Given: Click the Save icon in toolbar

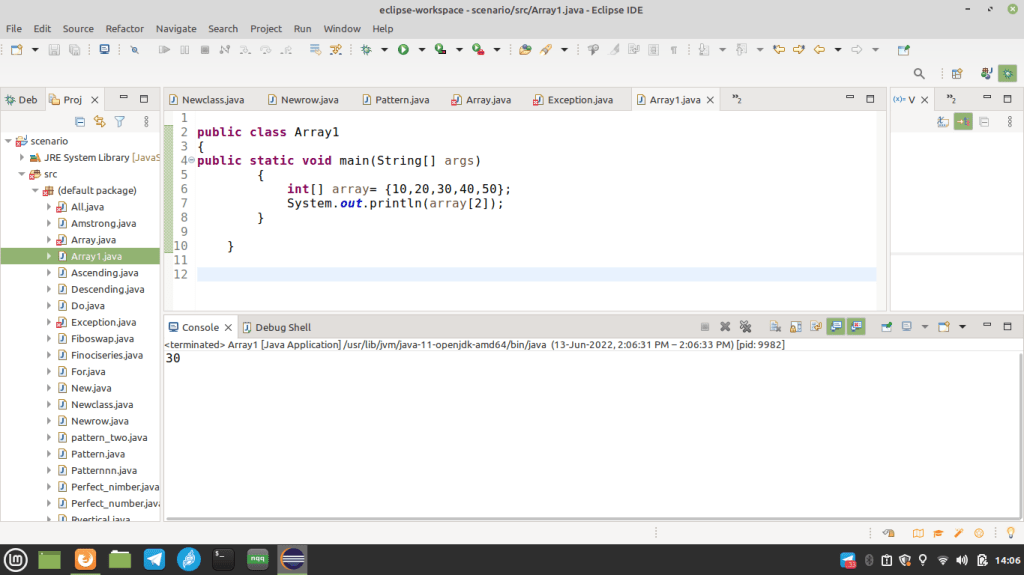Looking at the screenshot, I should [x=54, y=50].
